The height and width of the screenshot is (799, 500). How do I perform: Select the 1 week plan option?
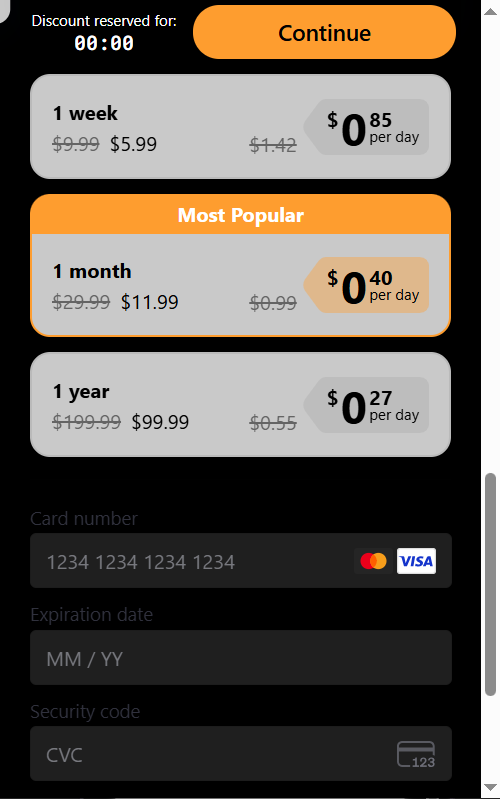pyautogui.click(x=241, y=127)
